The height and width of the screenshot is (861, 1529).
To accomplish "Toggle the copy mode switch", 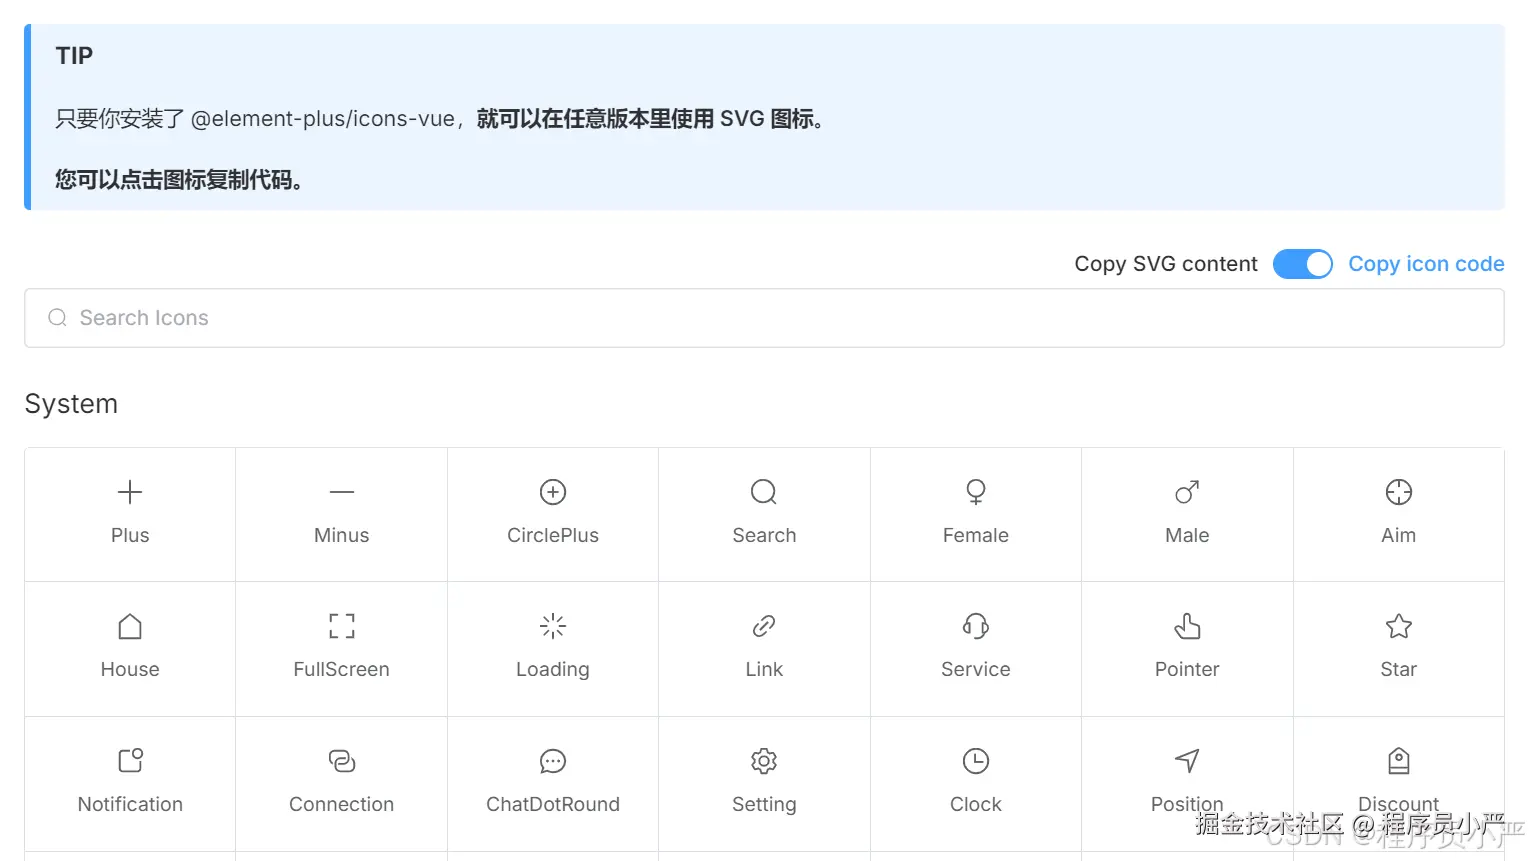I will tap(1303, 264).
